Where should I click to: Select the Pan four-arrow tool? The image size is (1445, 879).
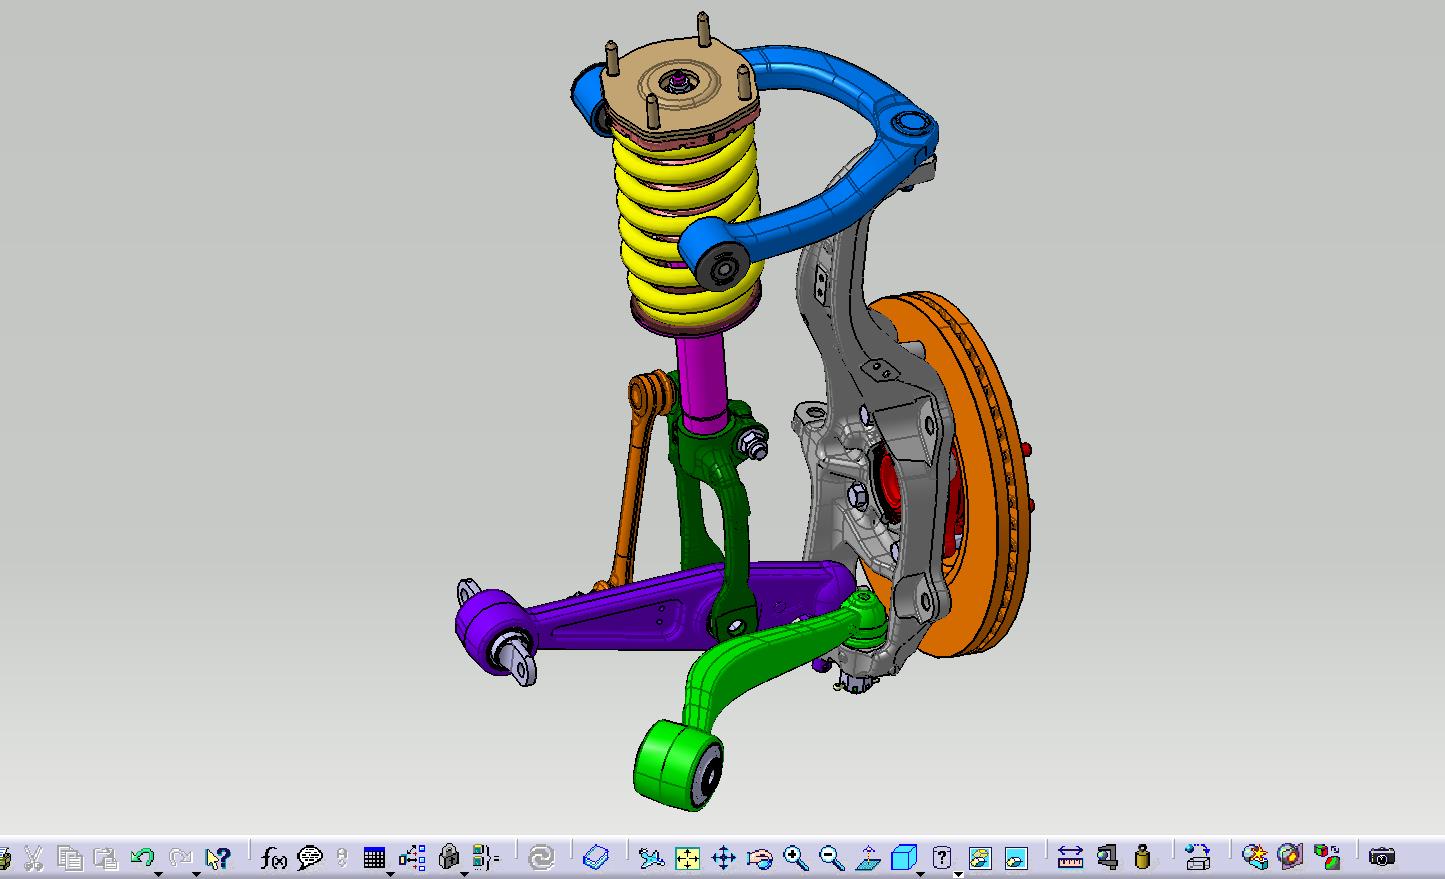point(723,857)
